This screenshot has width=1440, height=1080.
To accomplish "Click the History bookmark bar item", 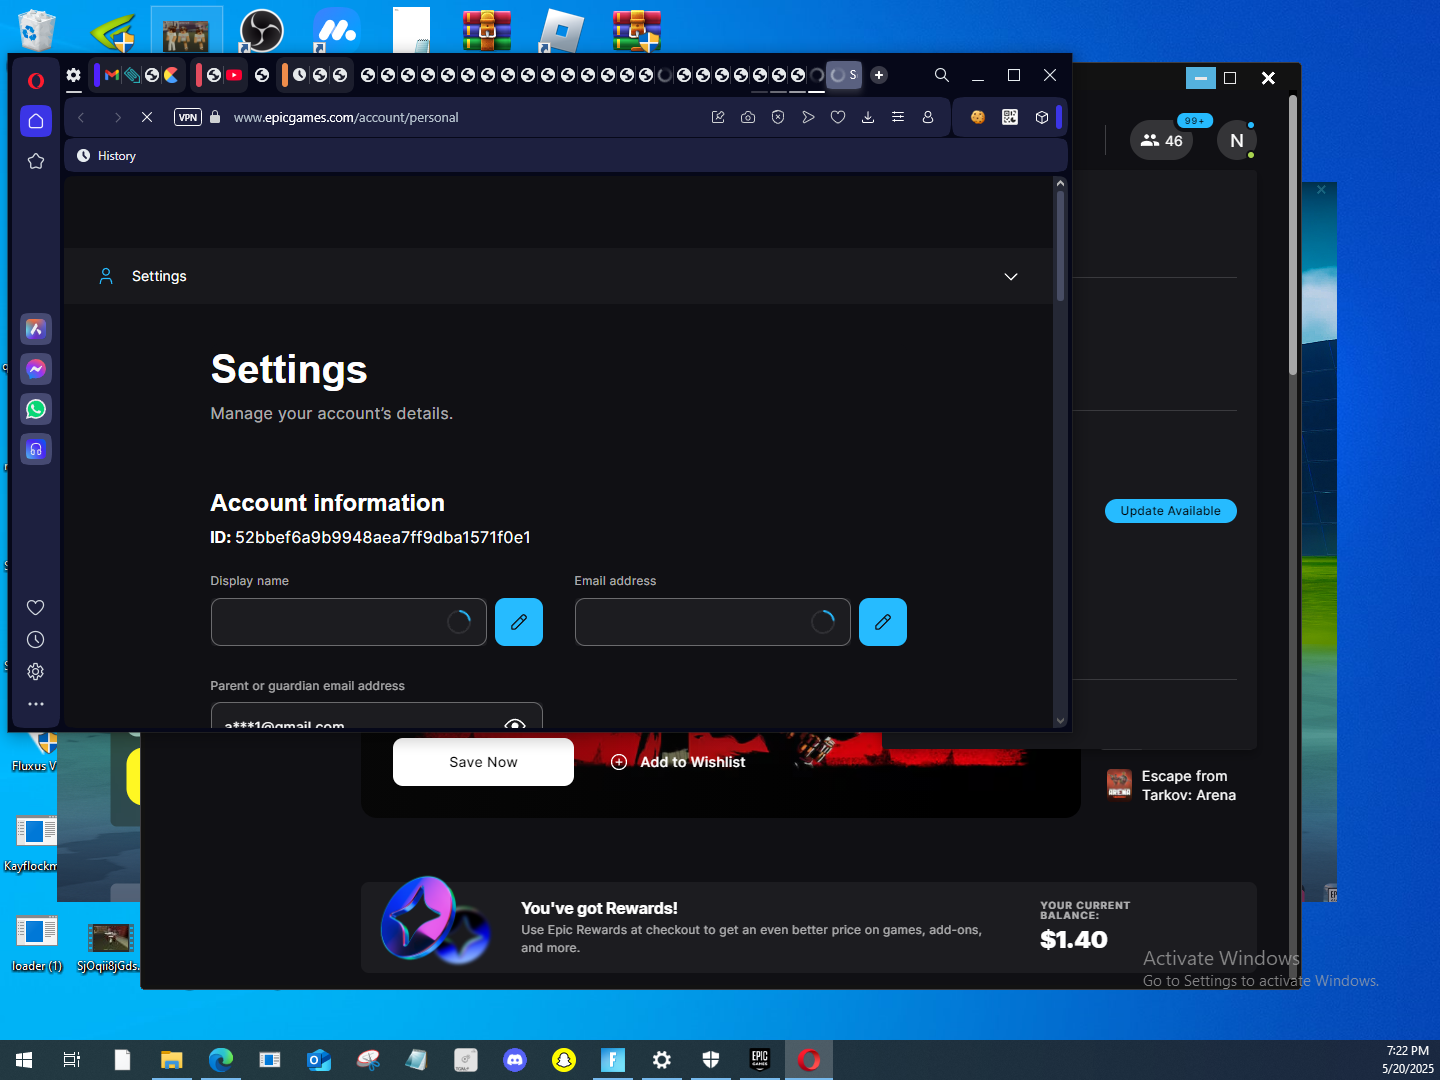I will 106,156.
